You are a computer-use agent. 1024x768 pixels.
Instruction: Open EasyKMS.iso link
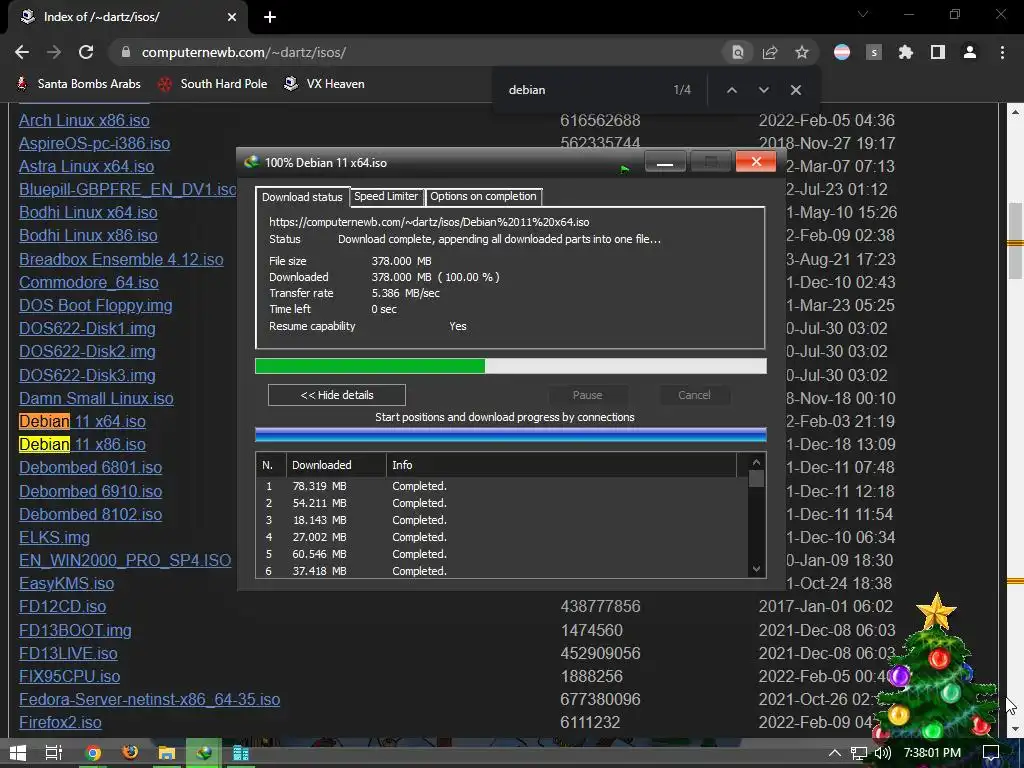(x=67, y=583)
